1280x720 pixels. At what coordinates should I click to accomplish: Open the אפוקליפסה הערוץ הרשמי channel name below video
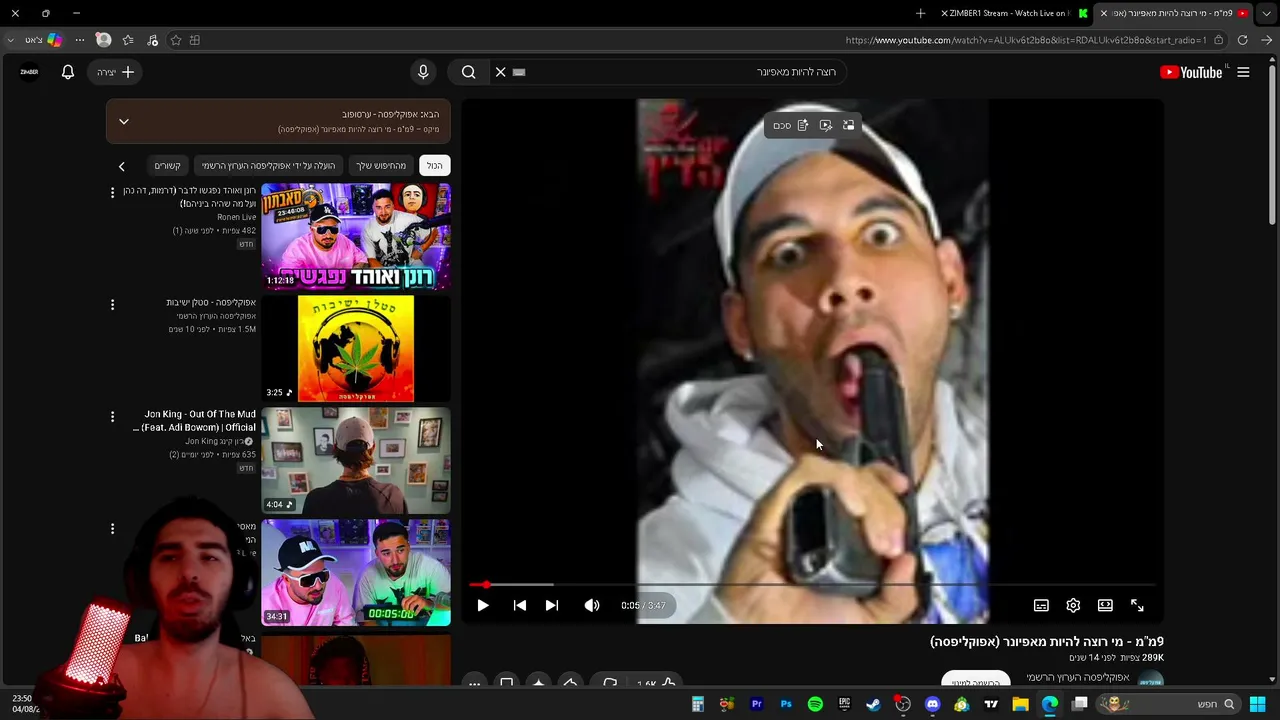(1078, 677)
